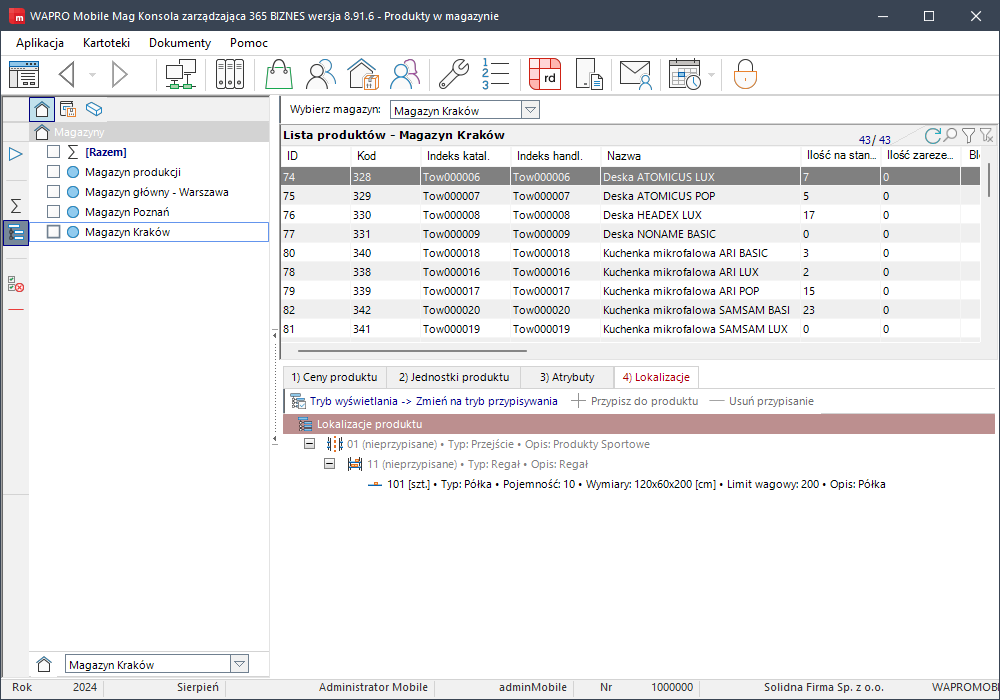This screenshot has width=1000, height=700.
Task: Click the mobile device document icon
Action: coord(589,75)
